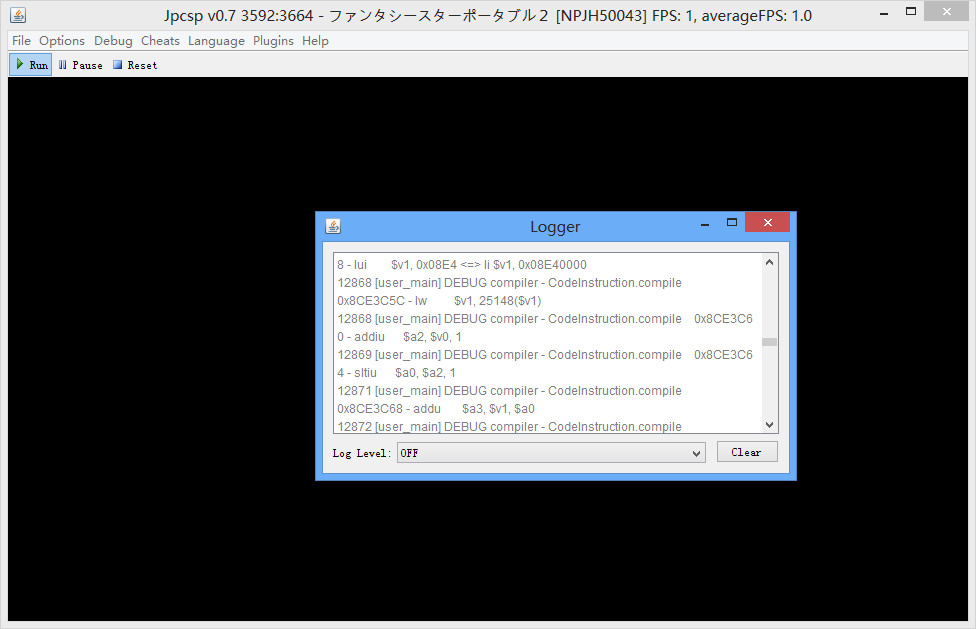Click the Jpcsp Java icon in title bar
Image resolution: width=976 pixels, height=629 pixels.
coord(18,15)
